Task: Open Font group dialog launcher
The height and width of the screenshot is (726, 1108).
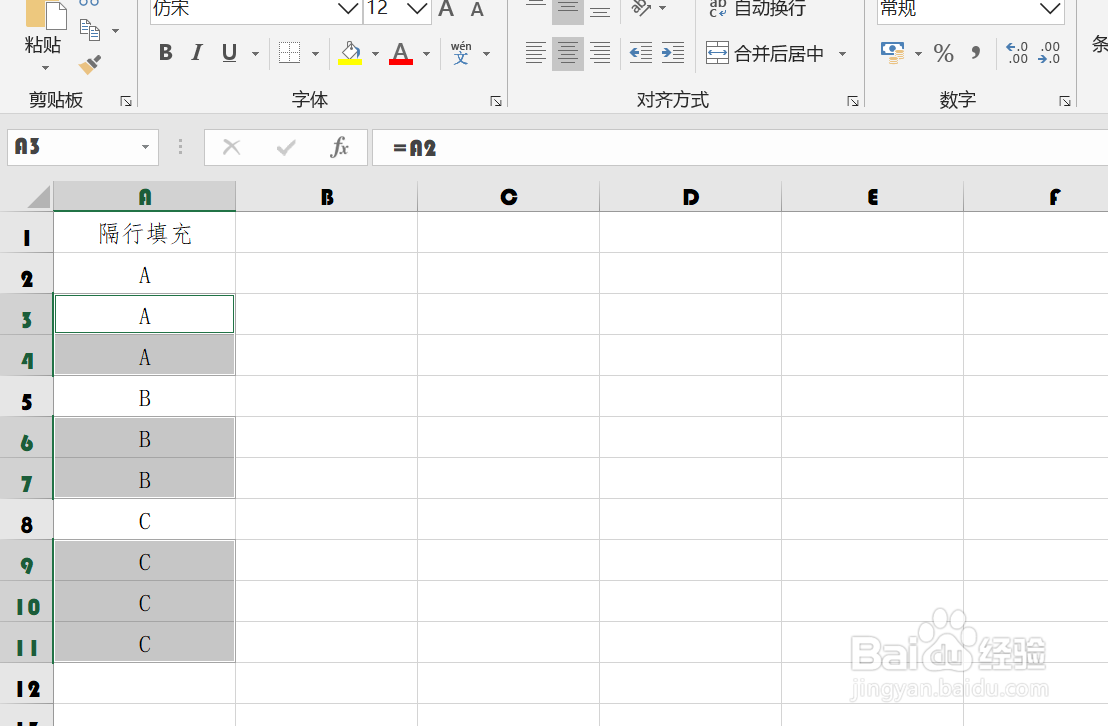Action: (x=496, y=101)
